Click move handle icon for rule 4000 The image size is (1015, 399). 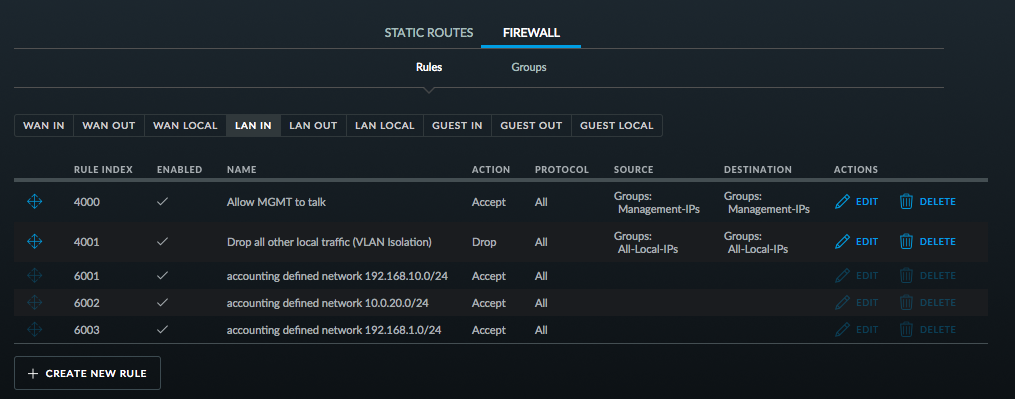coord(34,202)
